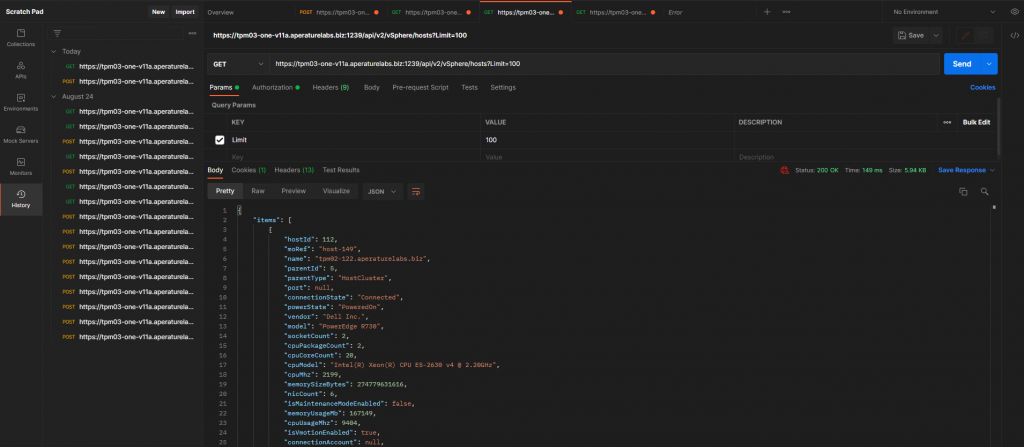The height and width of the screenshot is (447, 1024).
Task: Open the code snippet panel icon
Action: (x=1014, y=35)
